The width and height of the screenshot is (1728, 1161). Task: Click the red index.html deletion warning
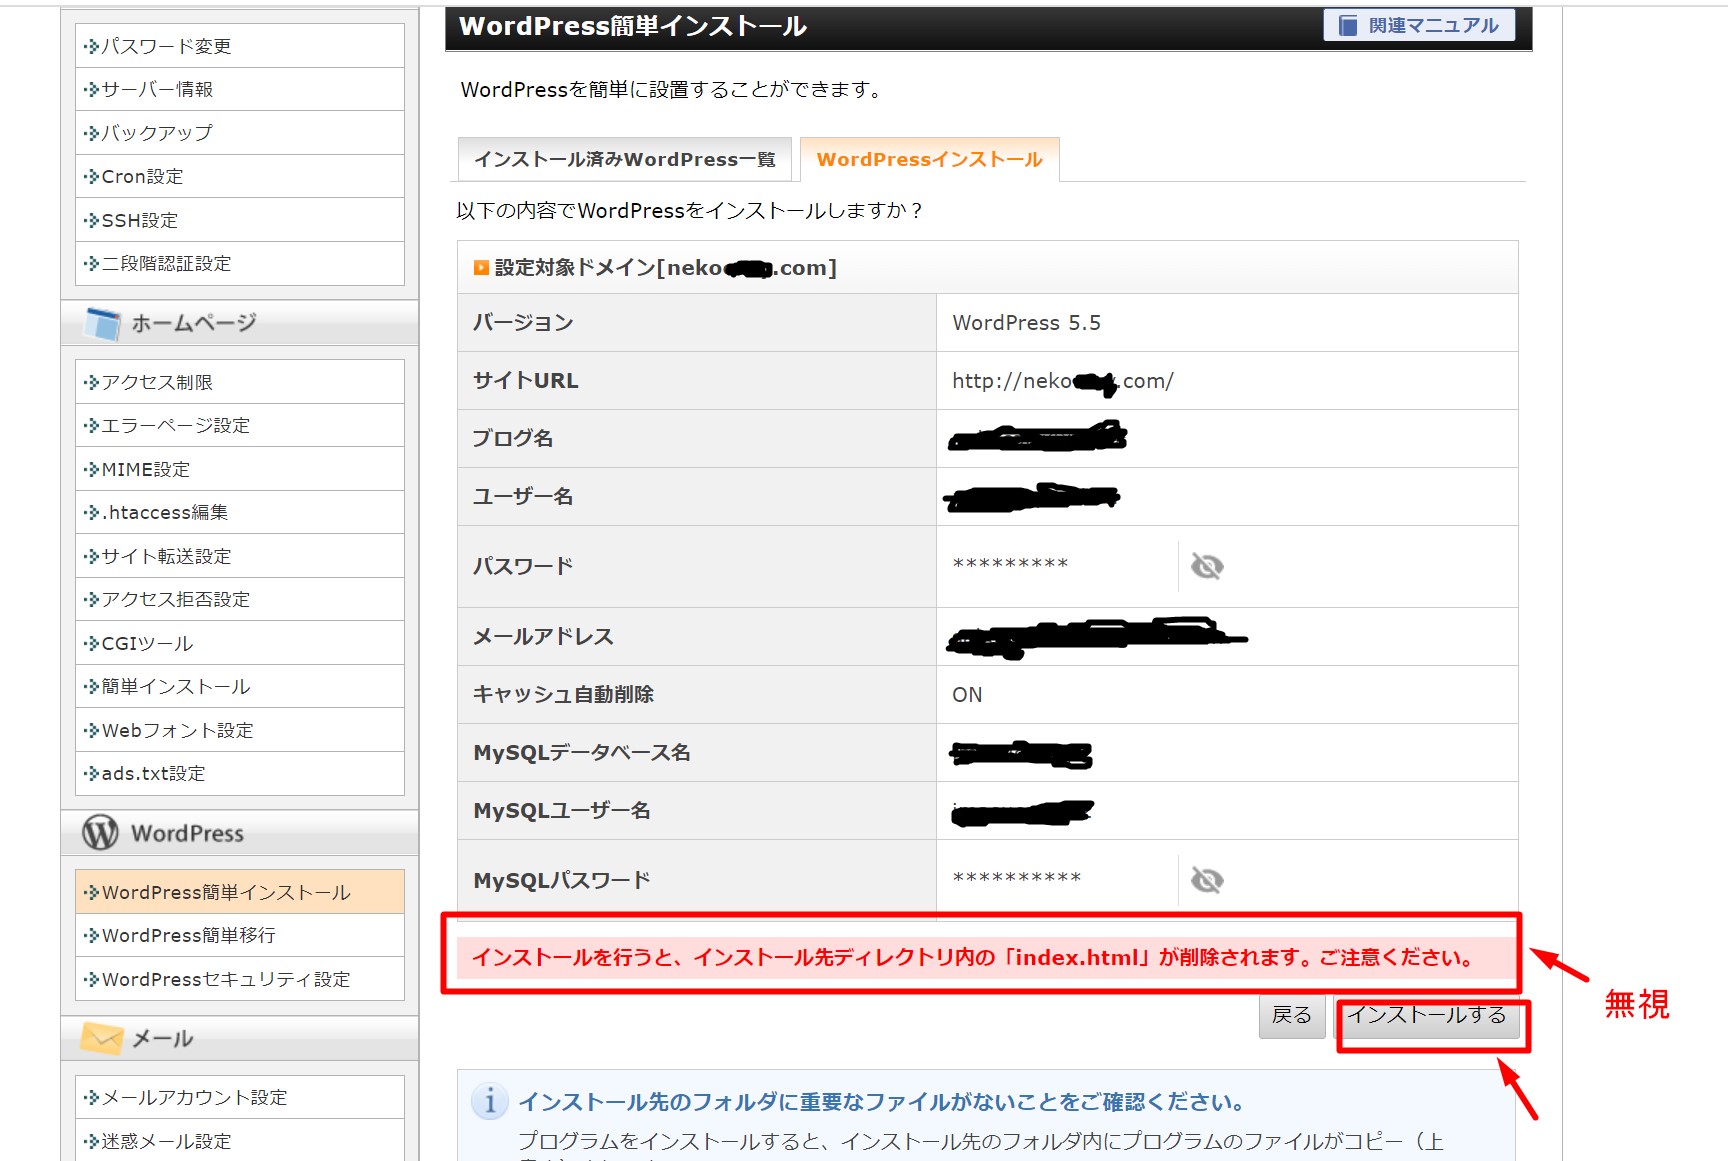pos(973,958)
